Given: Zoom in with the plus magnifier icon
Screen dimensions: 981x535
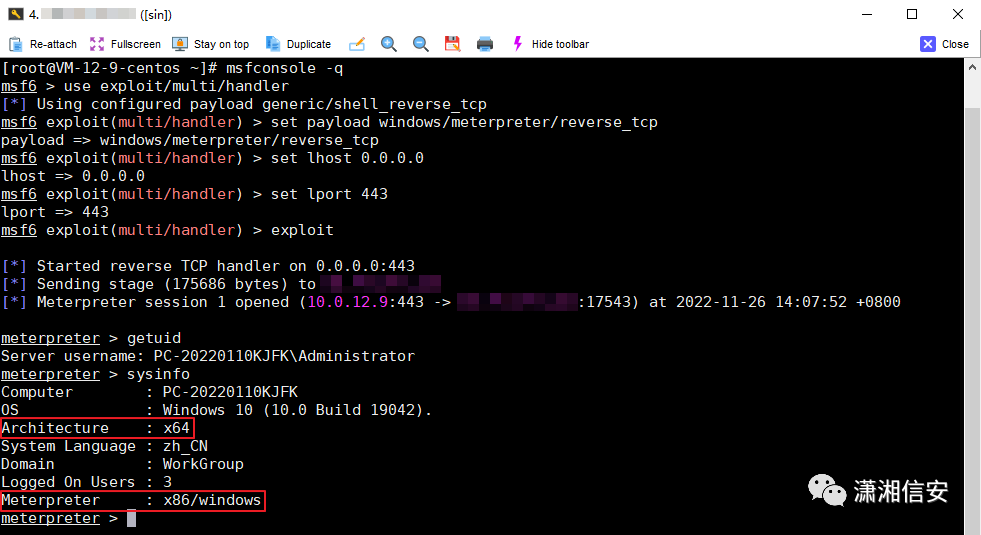Looking at the screenshot, I should point(389,44).
